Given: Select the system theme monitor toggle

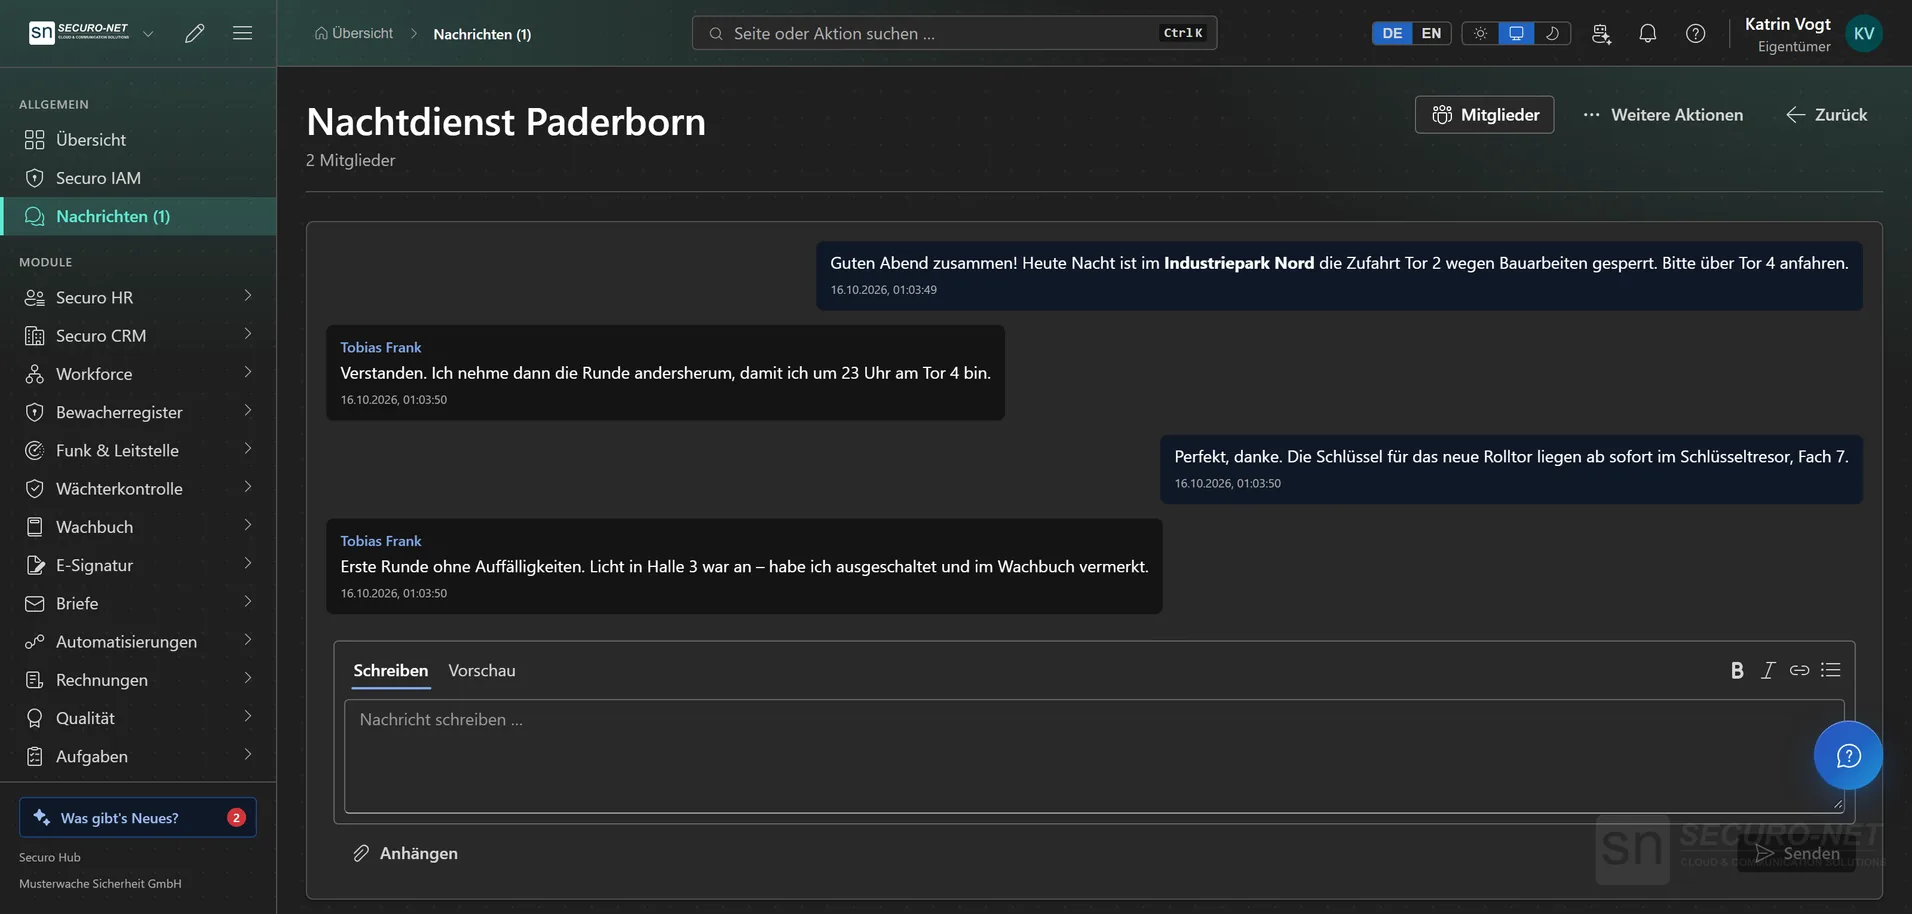Looking at the screenshot, I should (x=1516, y=33).
